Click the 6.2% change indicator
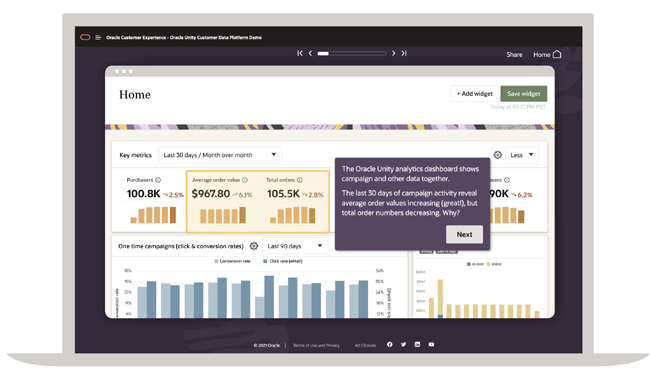Image resolution: width=650 pixels, height=381 pixels. (x=522, y=194)
